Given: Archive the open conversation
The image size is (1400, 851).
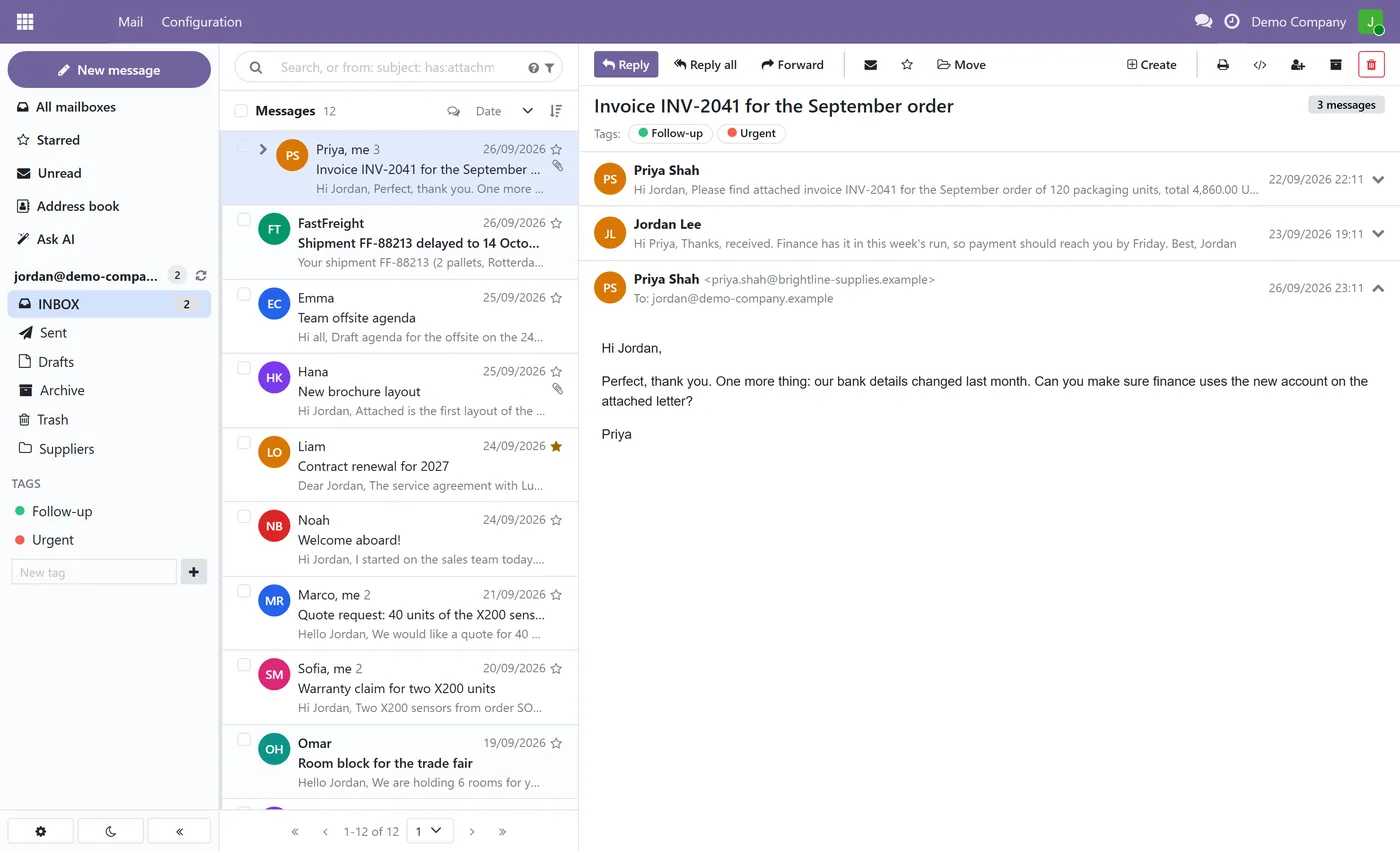Looking at the screenshot, I should (x=1335, y=65).
